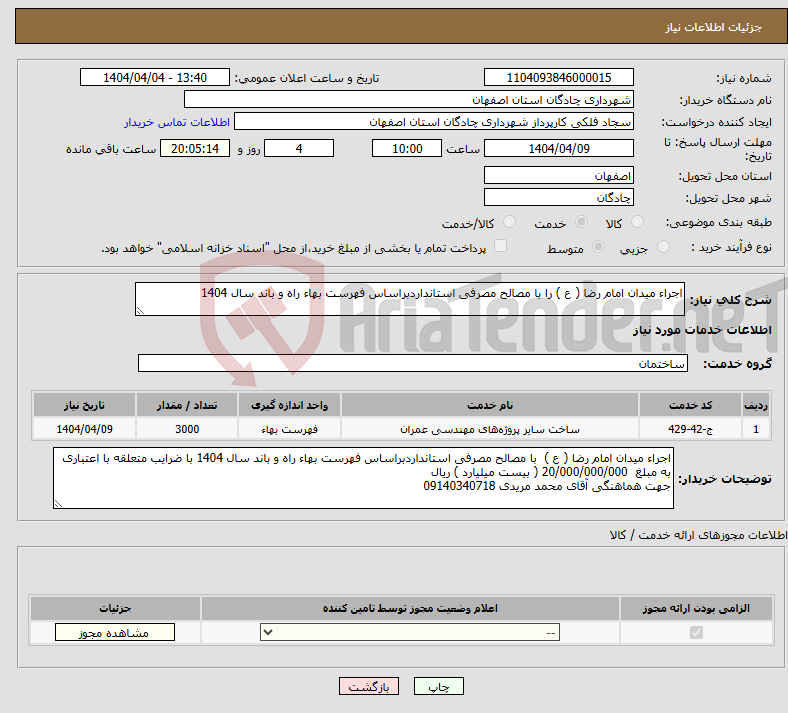Click the delivery province field اصفهان
Image resolution: width=788 pixels, height=713 pixels.
[x=558, y=175]
